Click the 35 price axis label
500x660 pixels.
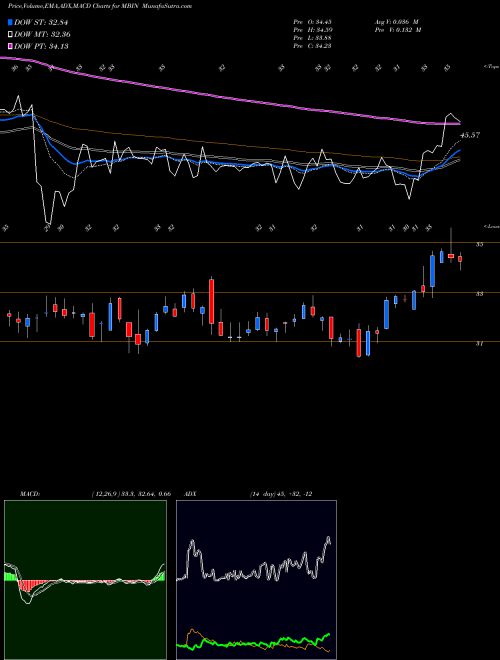pos(479,245)
